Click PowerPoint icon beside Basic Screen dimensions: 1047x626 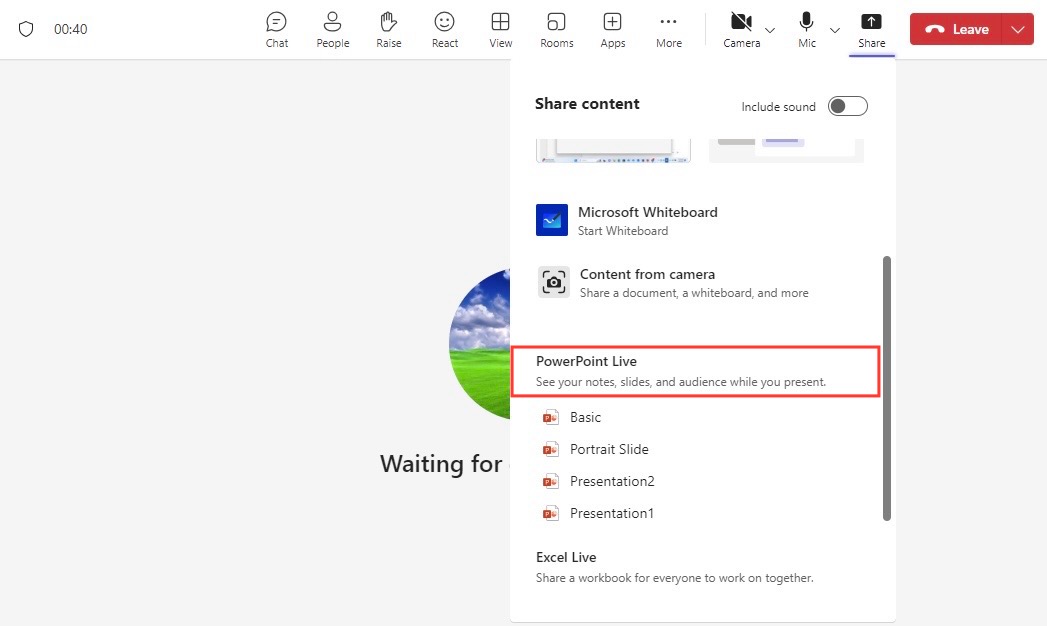(x=550, y=417)
